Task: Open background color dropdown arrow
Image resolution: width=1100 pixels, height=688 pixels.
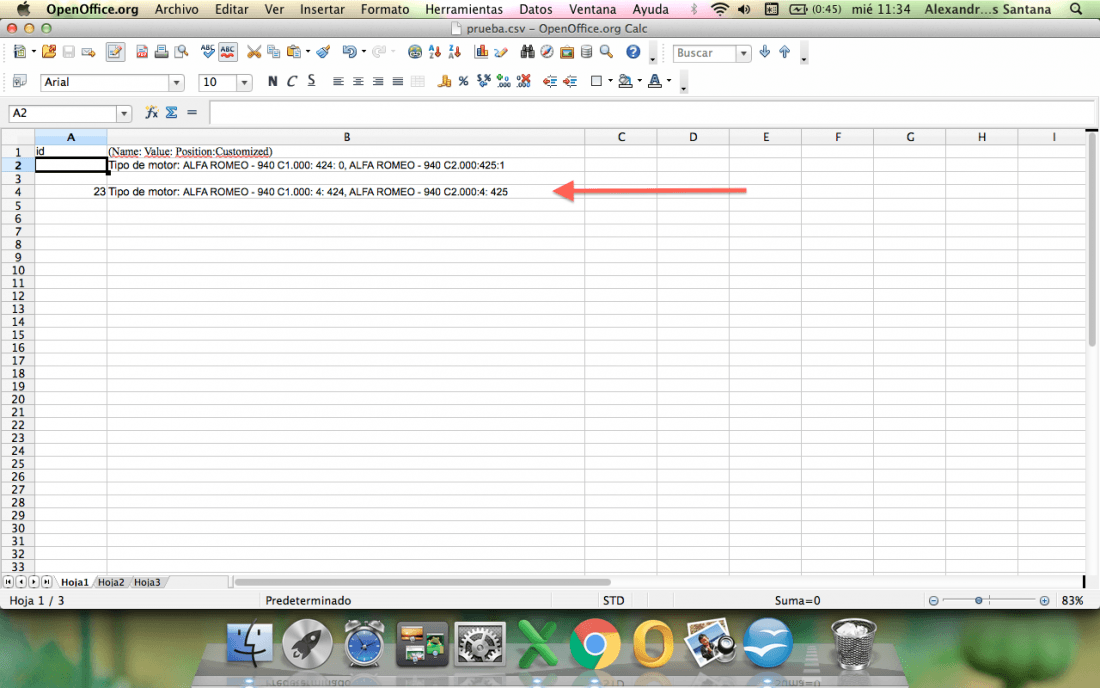Action: point(640,81)
